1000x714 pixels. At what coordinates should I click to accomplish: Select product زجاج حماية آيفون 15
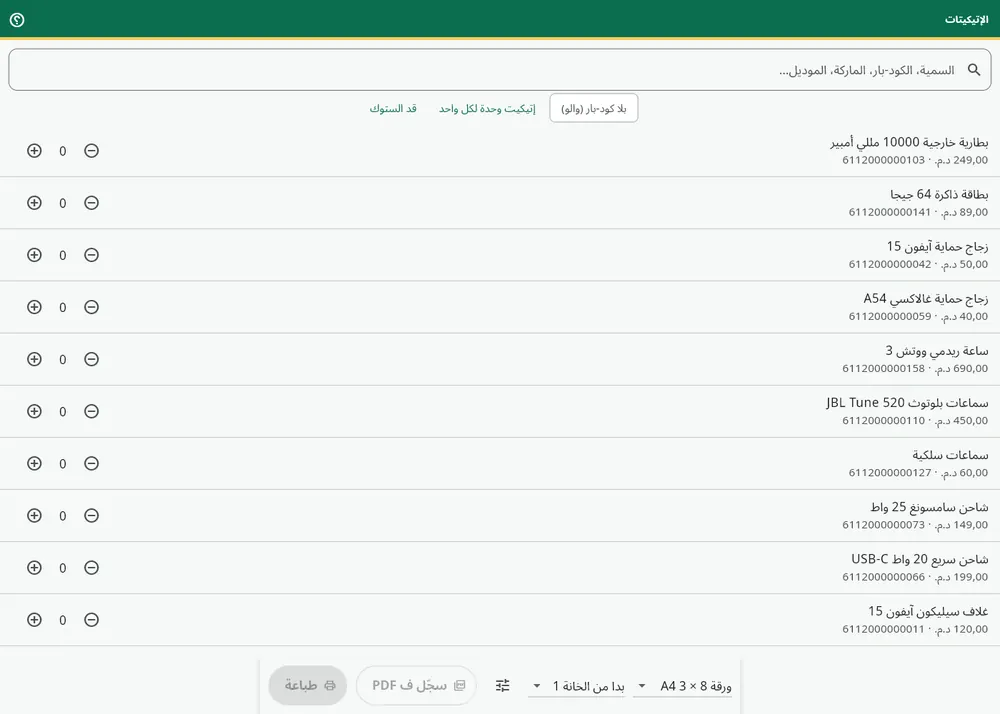500,255
